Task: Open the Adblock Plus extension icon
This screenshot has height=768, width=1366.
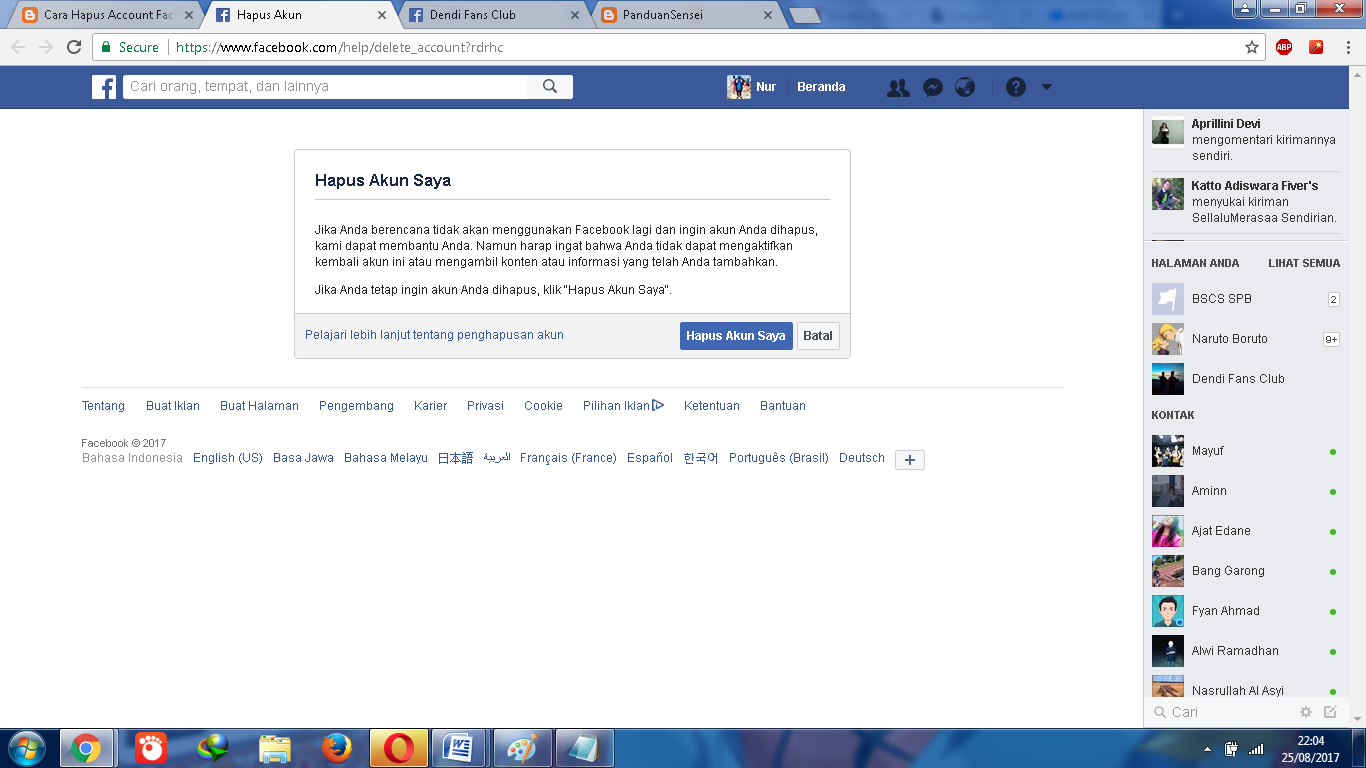Action: coord(1284,47)
